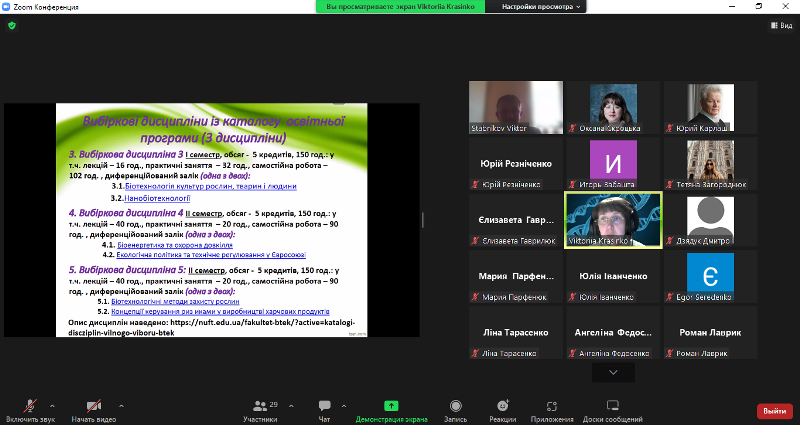The image size is (800, 425).
Task: Open link Біотехнологія культур рослин, тварин і людини
Action: [211, 186]
